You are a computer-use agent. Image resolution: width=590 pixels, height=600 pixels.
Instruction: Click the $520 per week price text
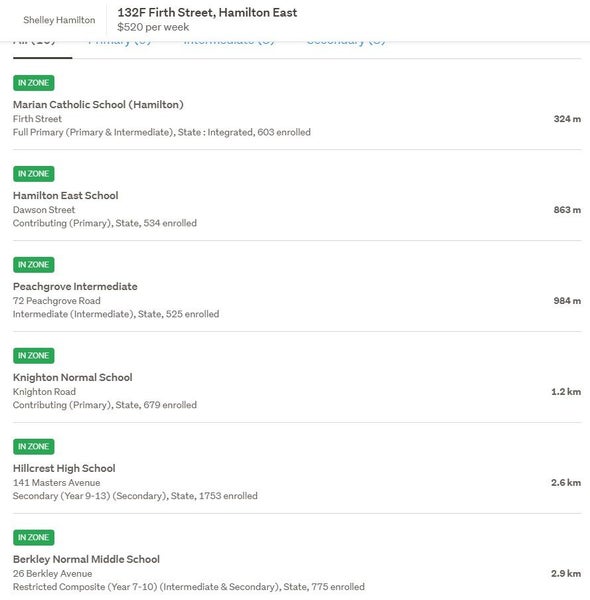(153, 27)
